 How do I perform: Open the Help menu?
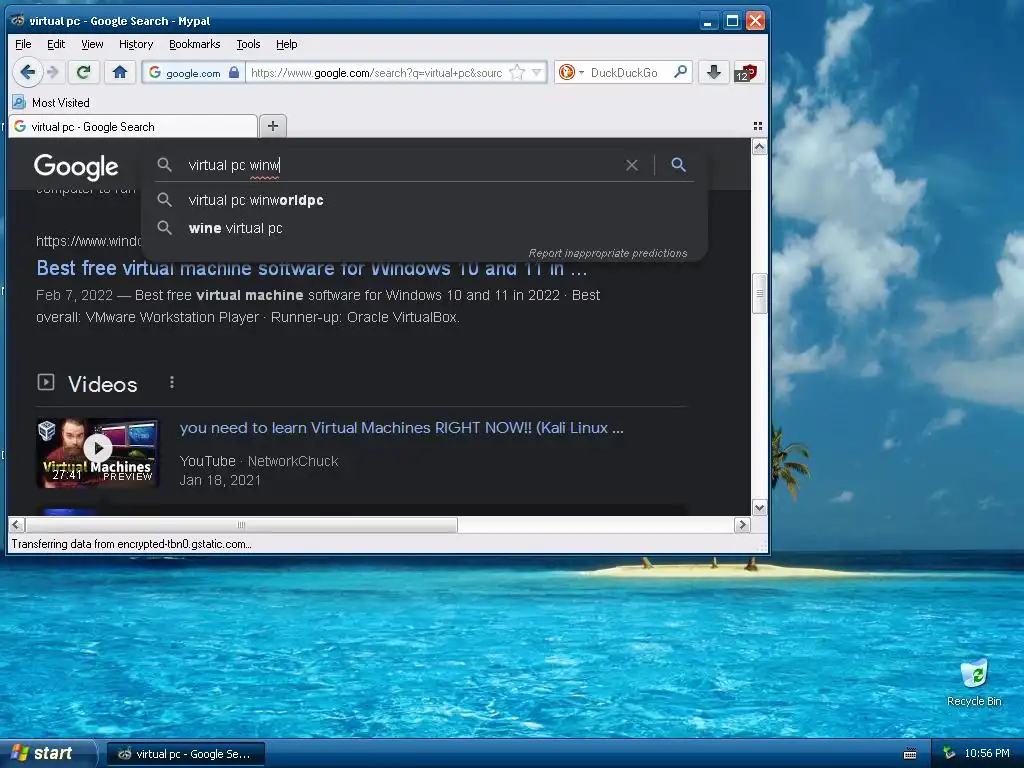click(287, 44)
